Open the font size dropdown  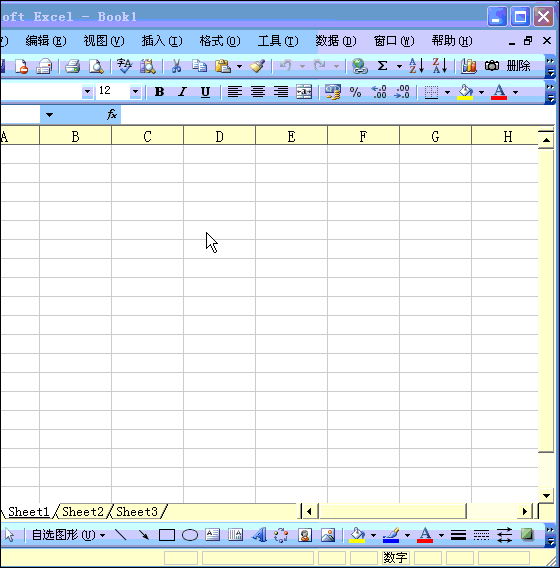[135, 92]
